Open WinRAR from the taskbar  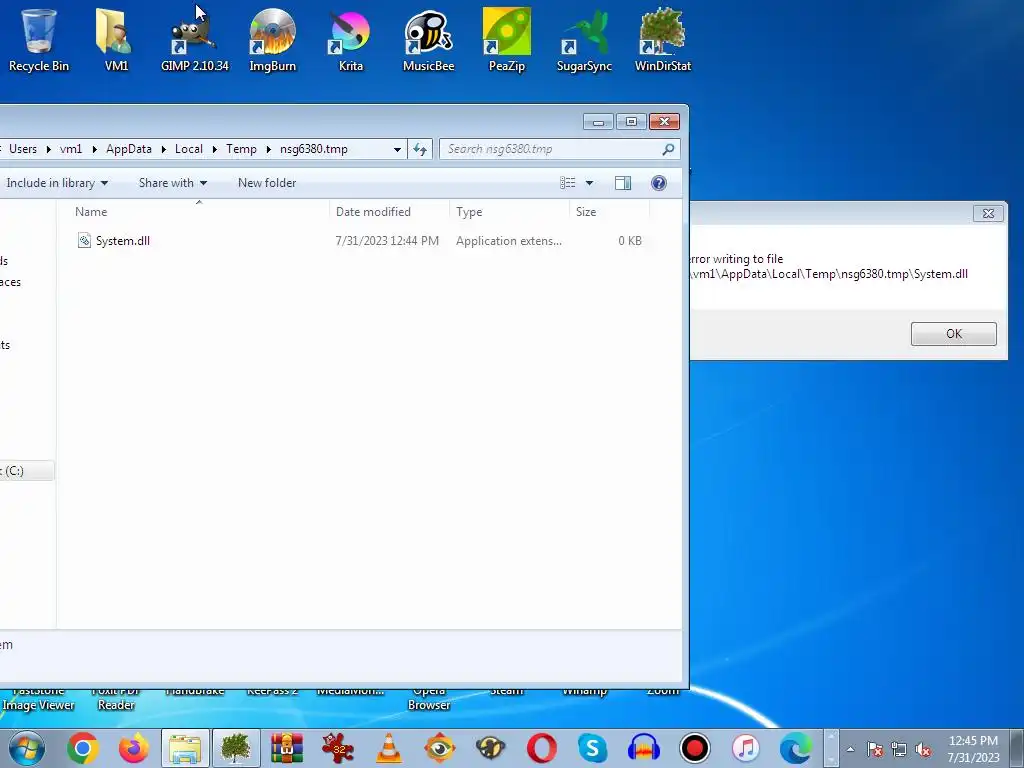click(287, 748)
